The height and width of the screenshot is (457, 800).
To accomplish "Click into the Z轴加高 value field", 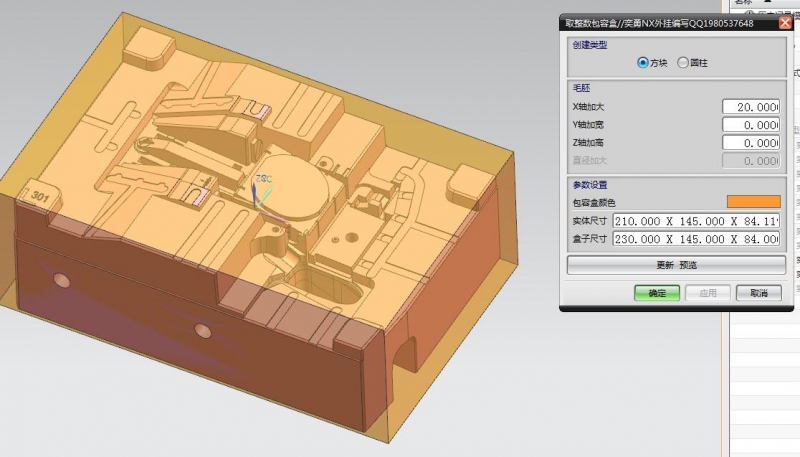I will (x=750, y=143).
